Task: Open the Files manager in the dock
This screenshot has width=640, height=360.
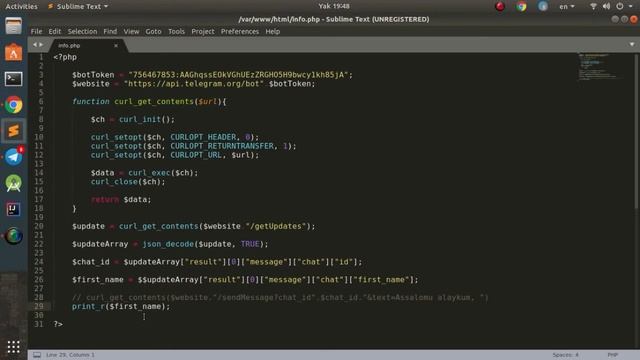Action: 13,26
